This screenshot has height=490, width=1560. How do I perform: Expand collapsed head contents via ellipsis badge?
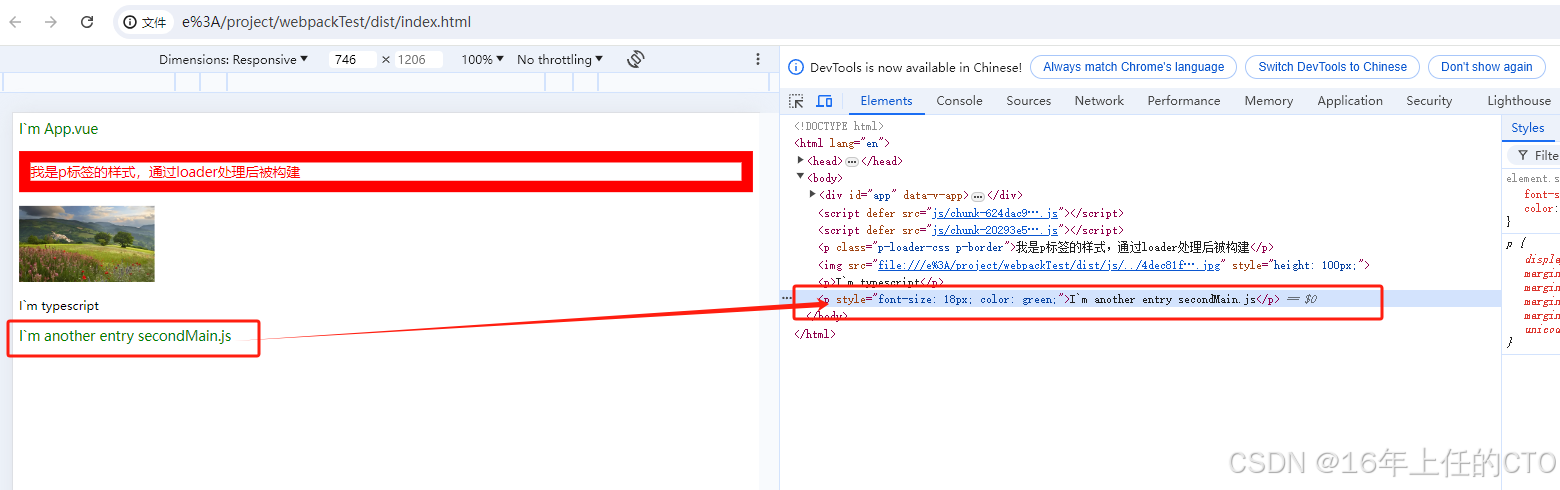851,161
